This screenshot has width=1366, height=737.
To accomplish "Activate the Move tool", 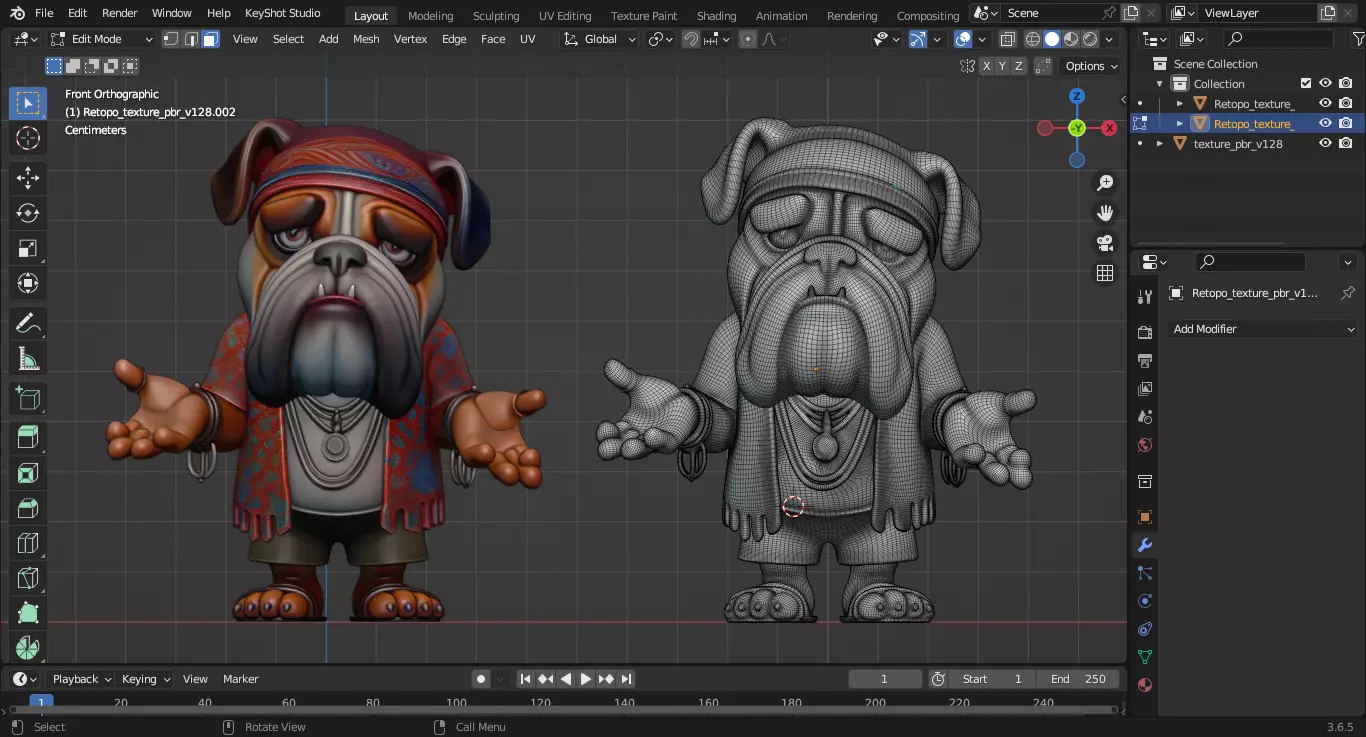I will (28, 178).
